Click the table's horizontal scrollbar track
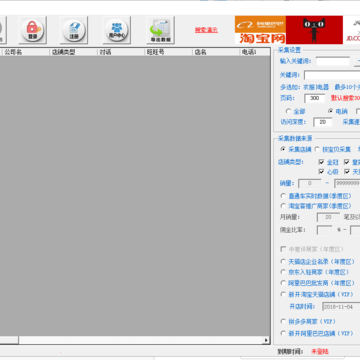Image resolution: width=360 pixels, height=360 pixels. (141, 340)
